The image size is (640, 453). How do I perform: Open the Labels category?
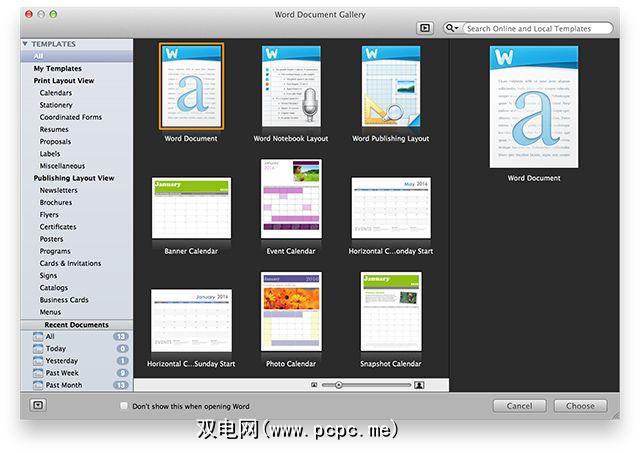(50, 154)
